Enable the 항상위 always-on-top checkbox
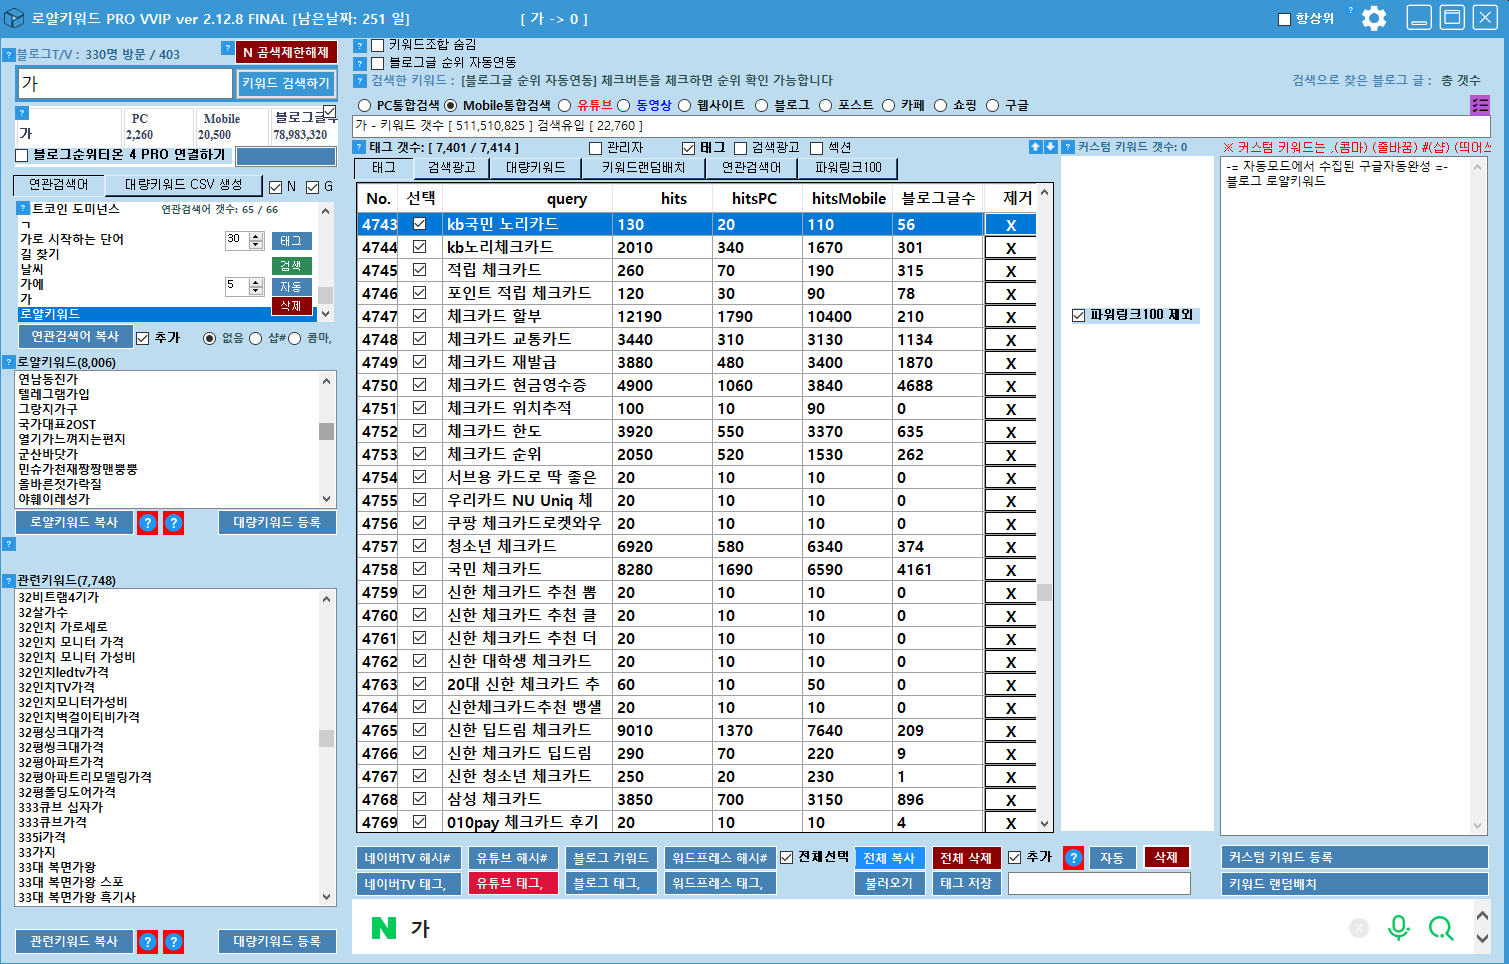Image resolution: width=1509 pixels, height=964 pixels. pos(1285,19)
